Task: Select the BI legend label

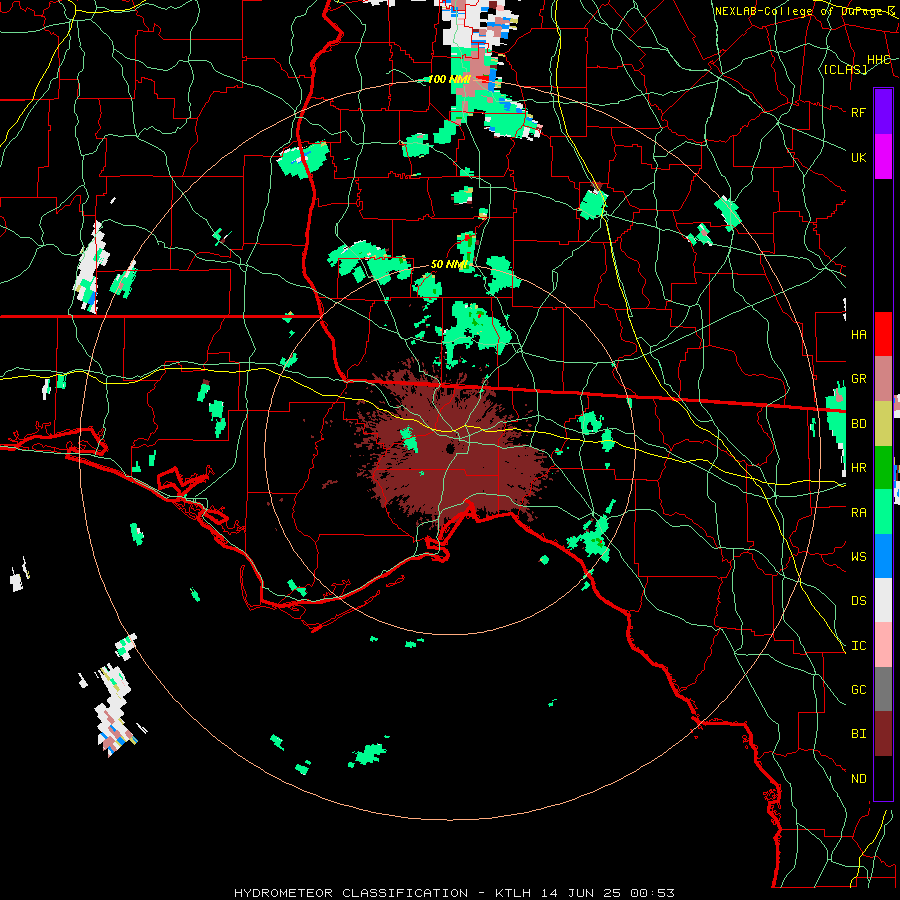Action: coord(858,734)
